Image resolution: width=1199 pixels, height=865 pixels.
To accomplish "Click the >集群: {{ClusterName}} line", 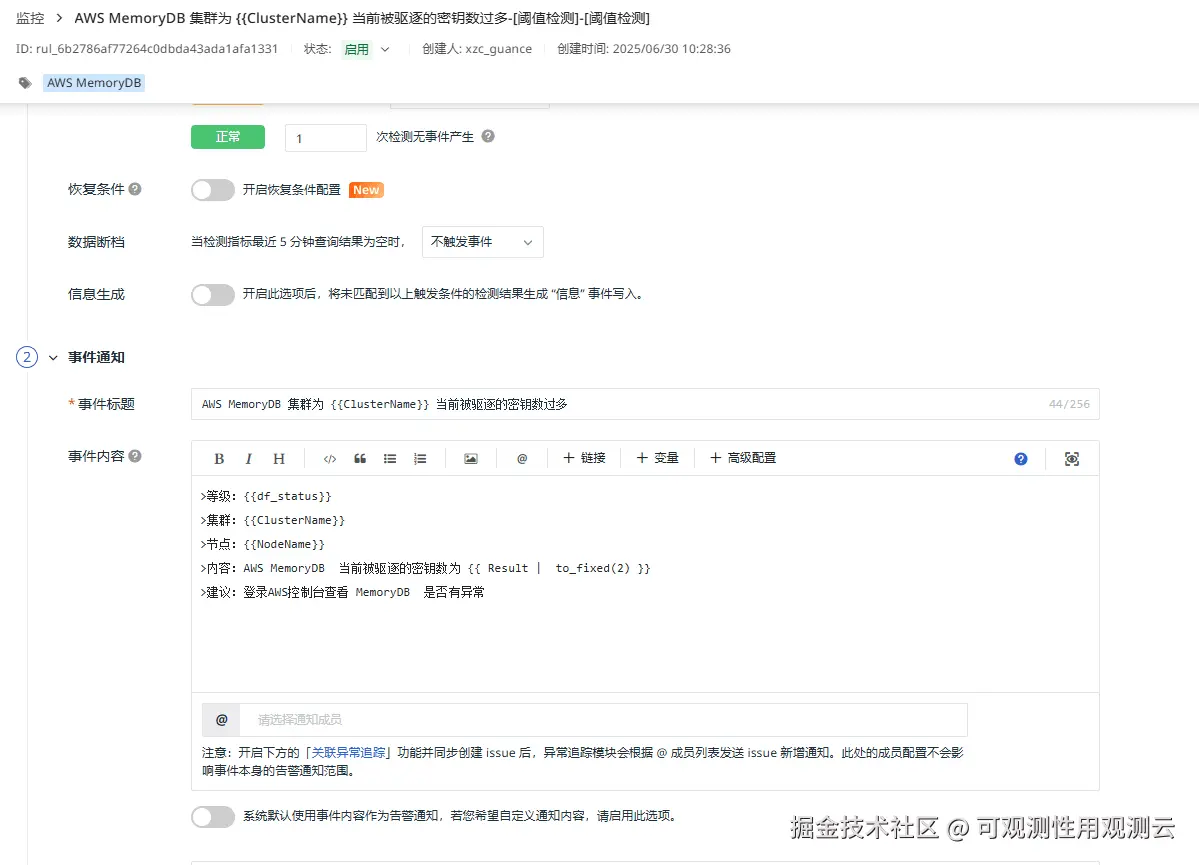I will (x=273, y=520).
